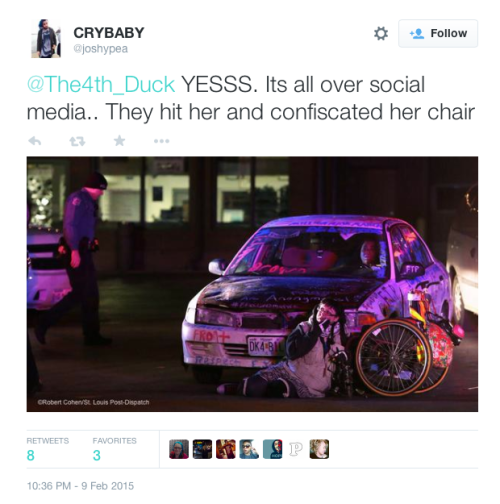
Task: Open fourth retweeter avatar wearing sunglasses
Action: [249, 449]
